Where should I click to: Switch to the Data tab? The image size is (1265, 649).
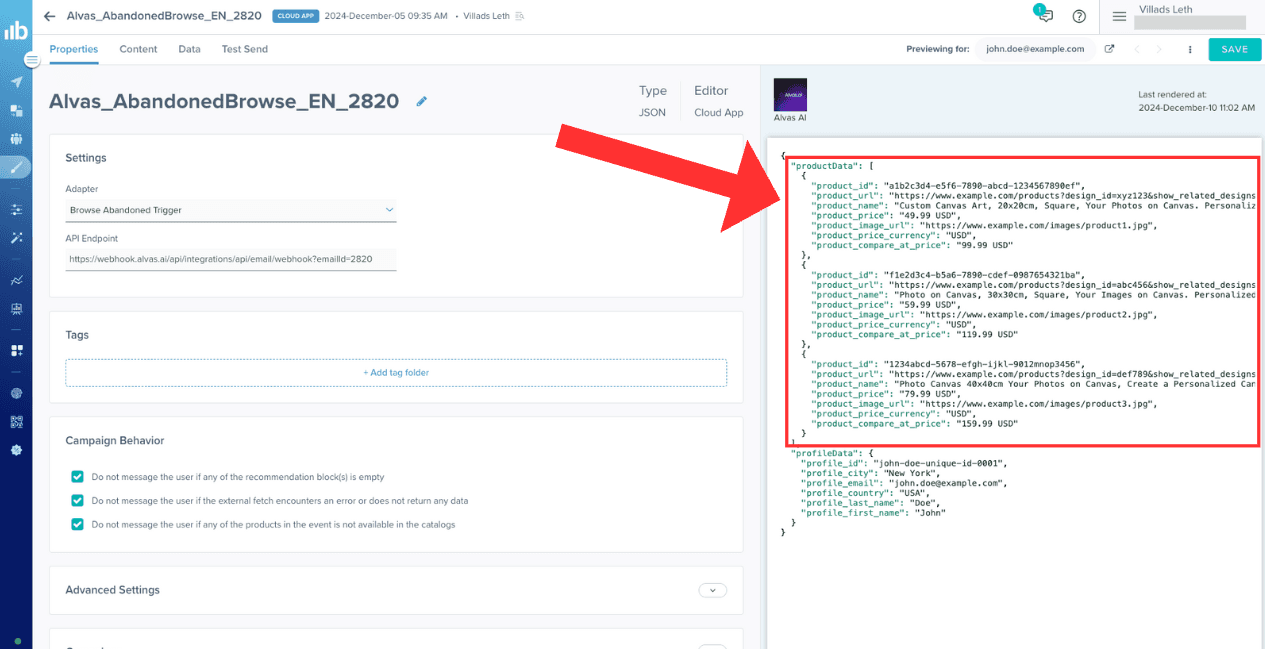(189, 49)
